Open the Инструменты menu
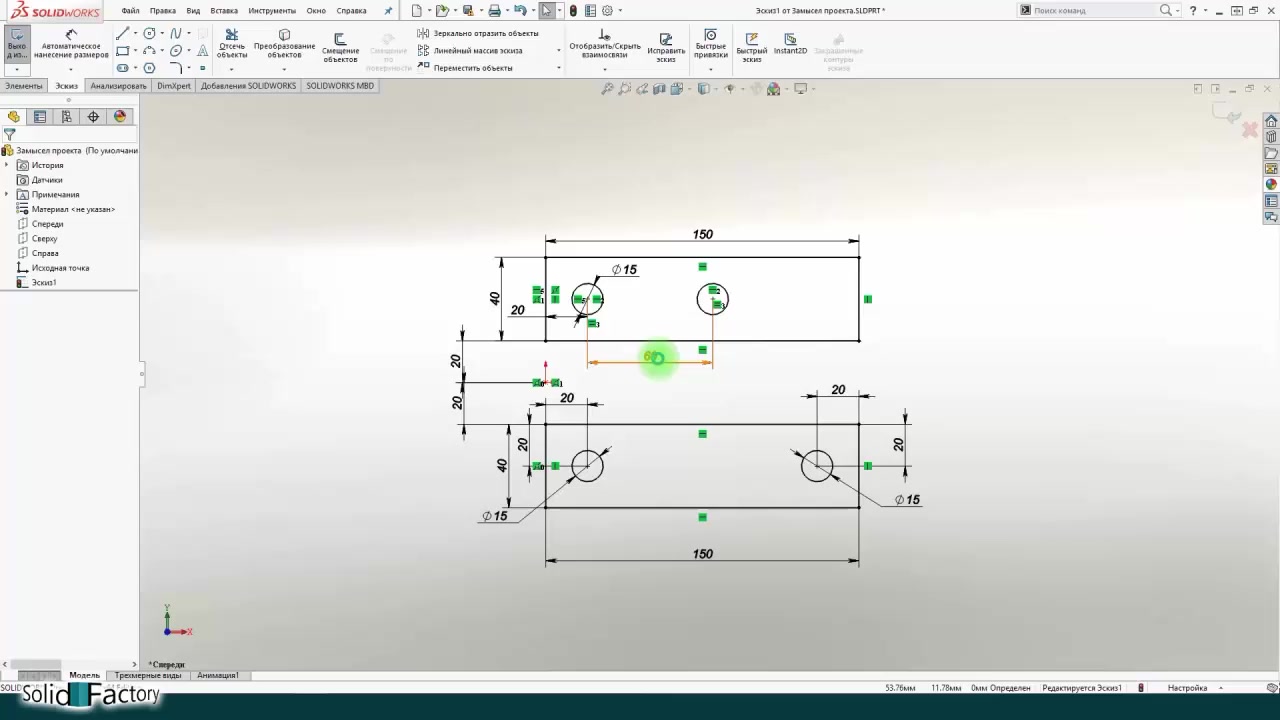 pyautogui.click(x=272, y=11)
